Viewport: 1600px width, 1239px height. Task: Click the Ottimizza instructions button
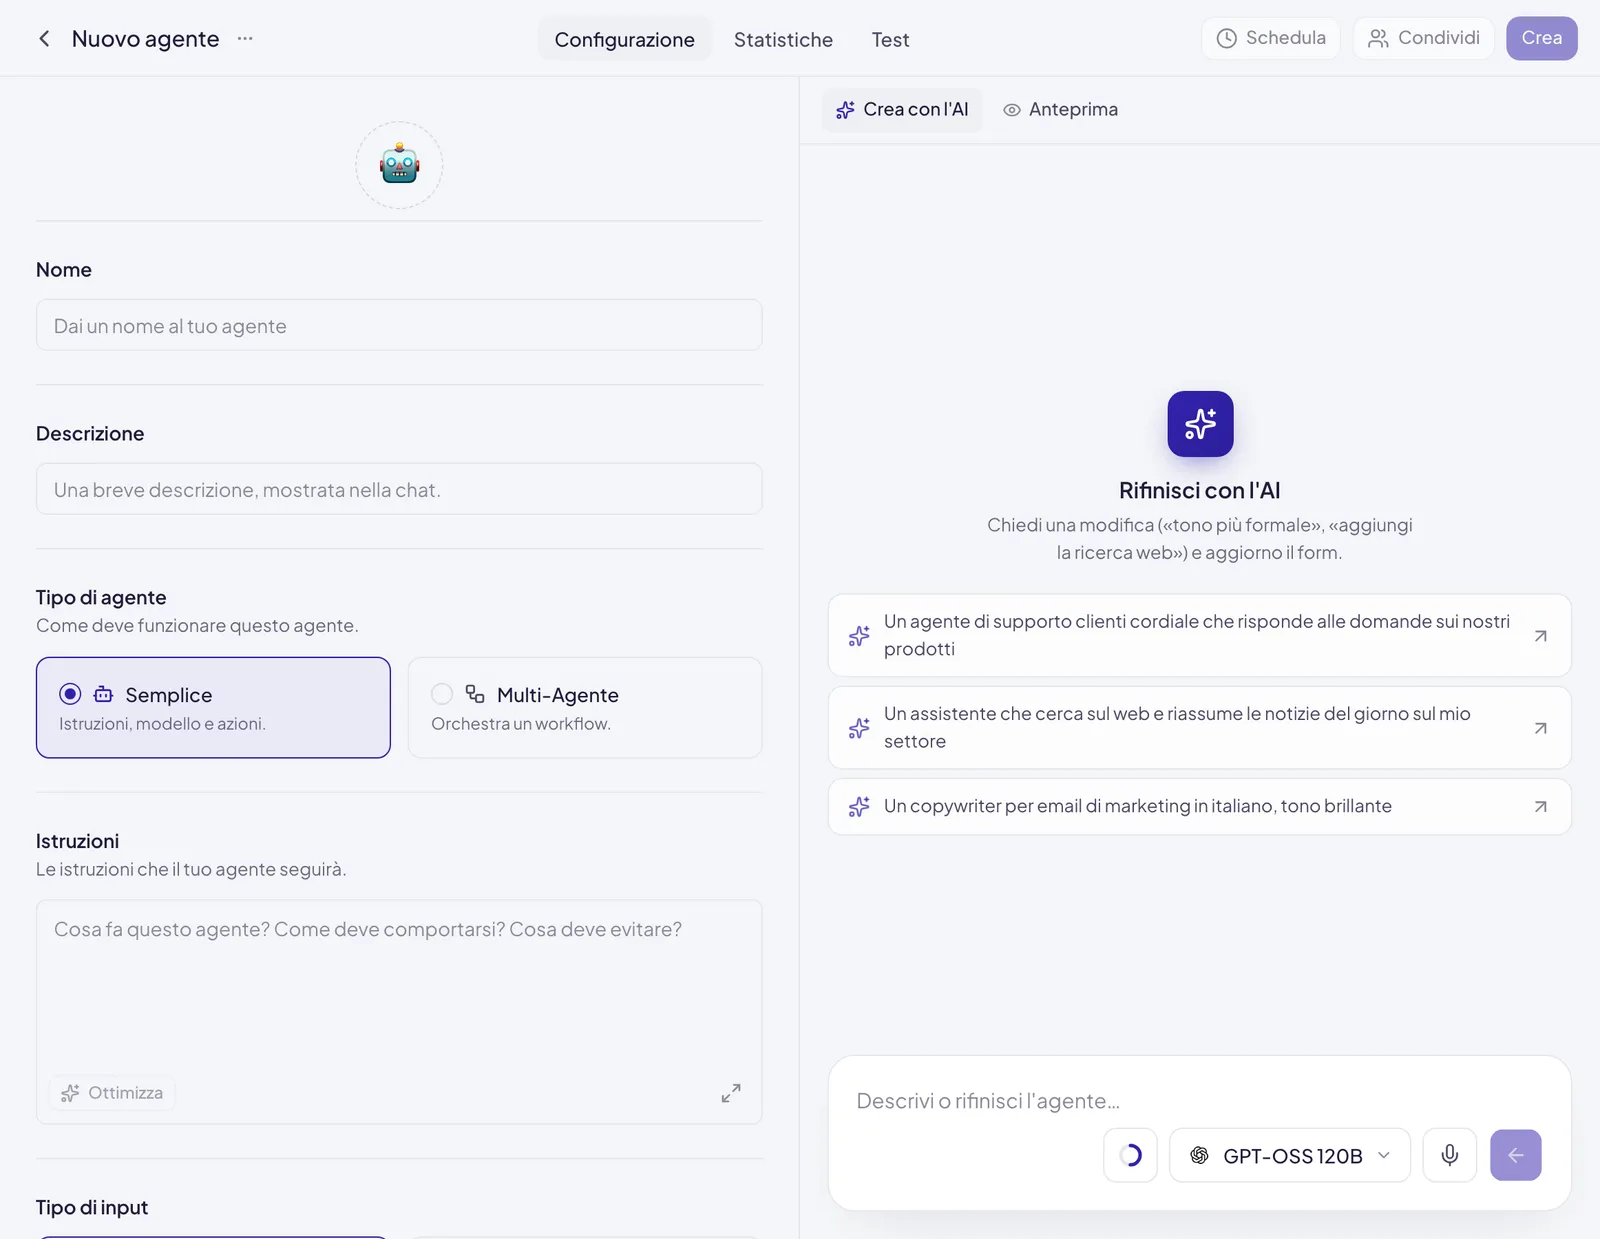112,1093
